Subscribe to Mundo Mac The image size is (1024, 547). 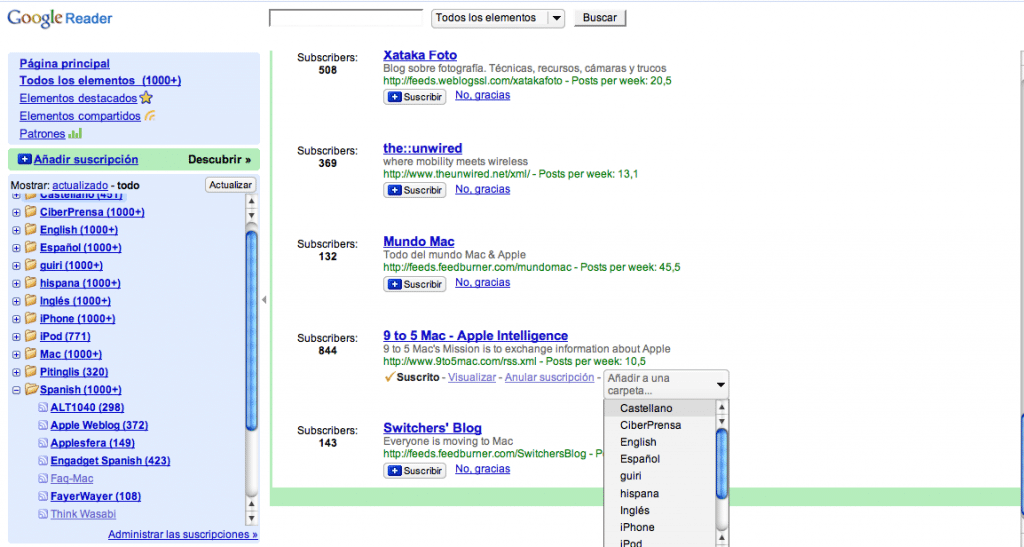click(415, 284)
